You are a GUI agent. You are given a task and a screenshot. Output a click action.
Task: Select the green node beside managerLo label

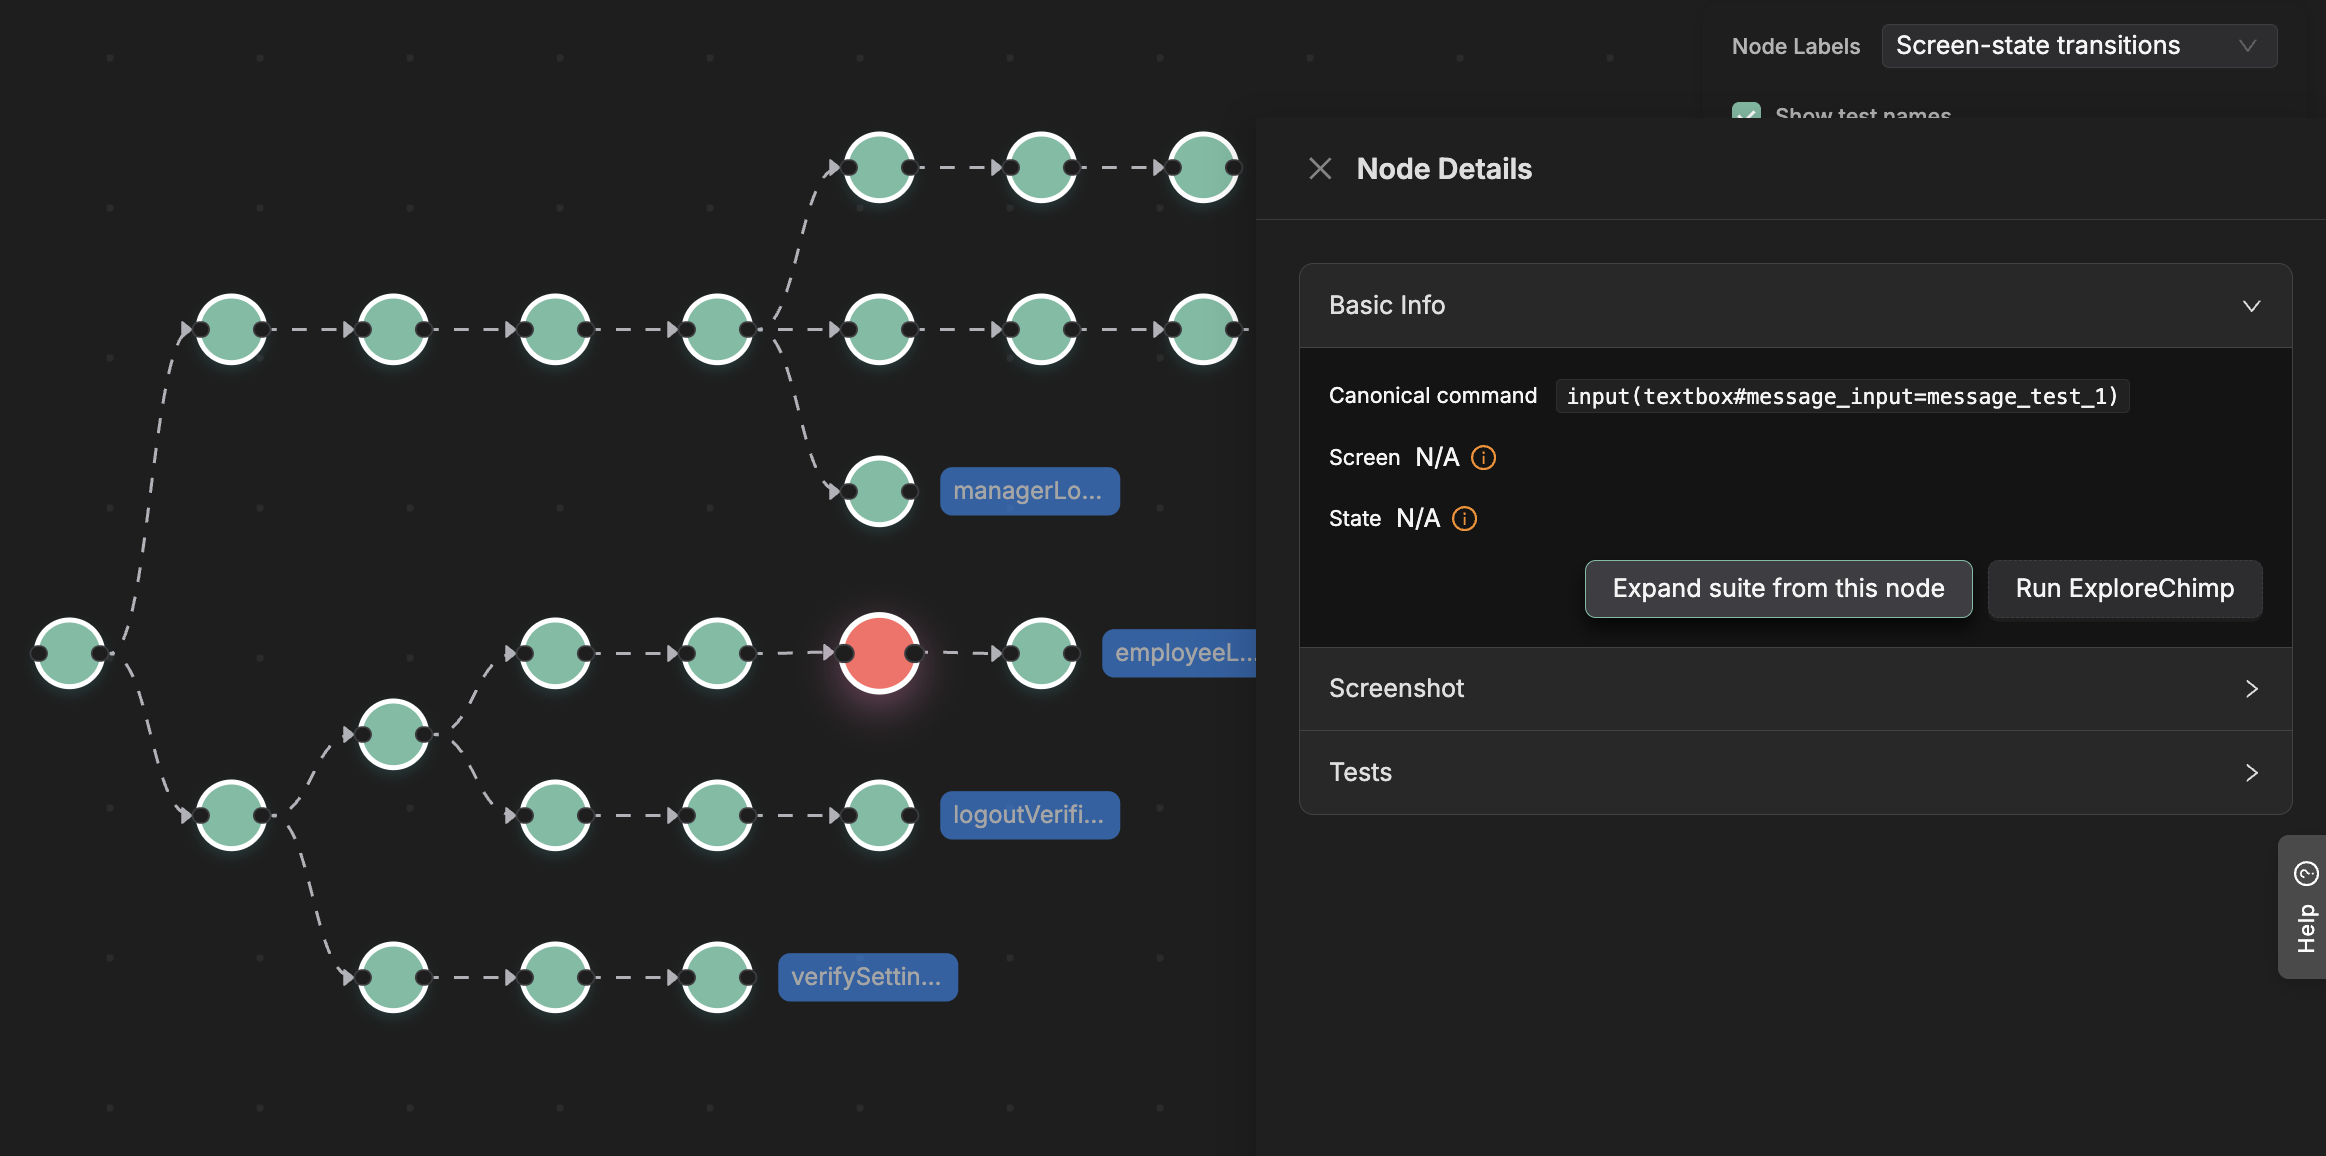point(878,490)
